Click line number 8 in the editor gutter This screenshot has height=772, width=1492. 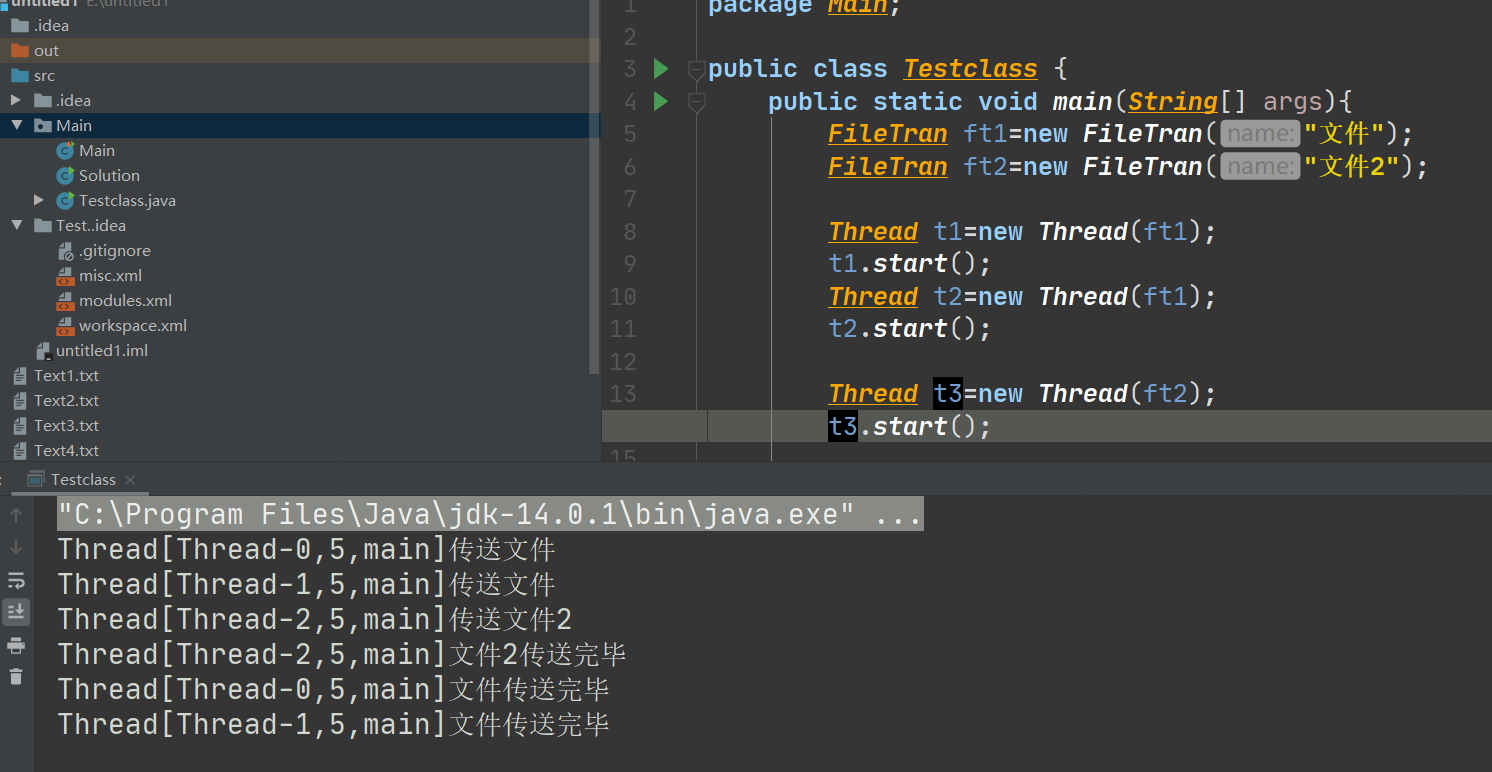(629, 232)
